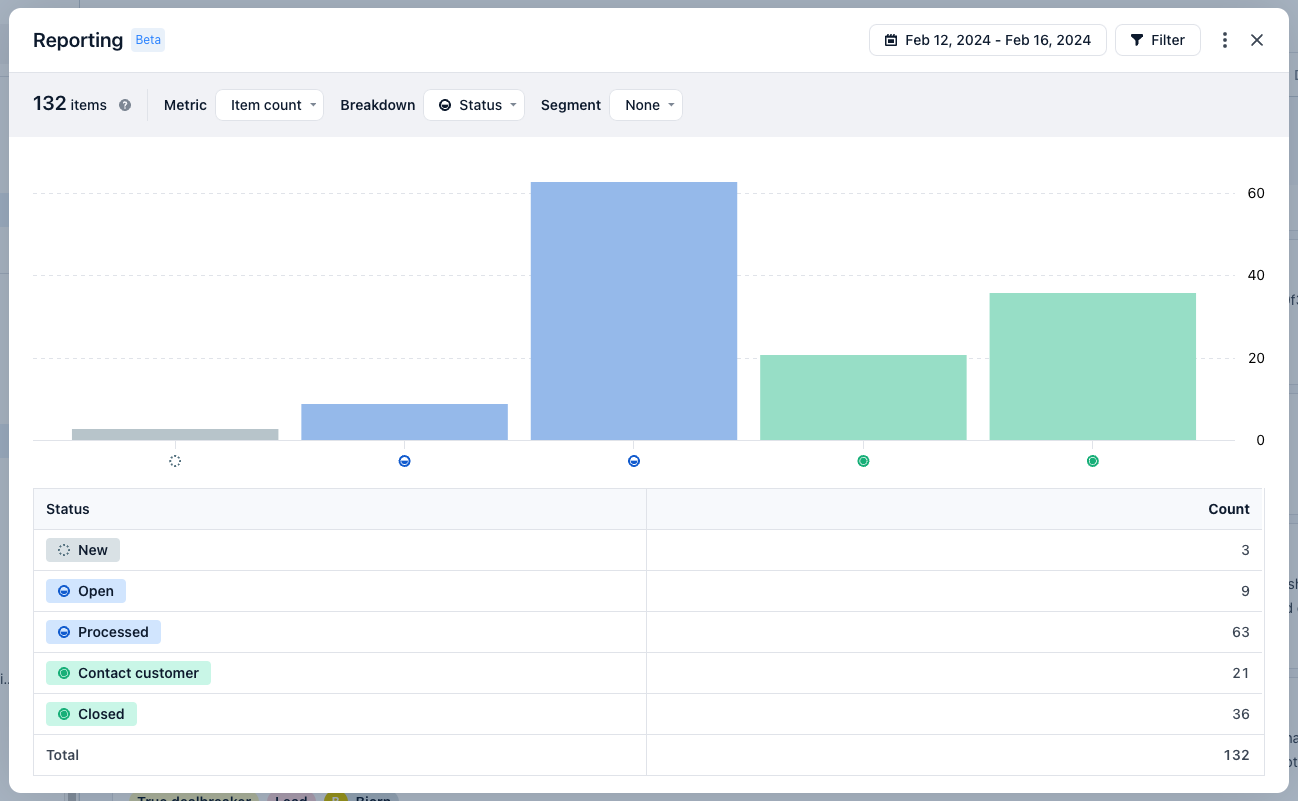Click the Contact customer icon below fourth bar
This screenshot has height=801, width=1298.
click(x=863, y=461)
